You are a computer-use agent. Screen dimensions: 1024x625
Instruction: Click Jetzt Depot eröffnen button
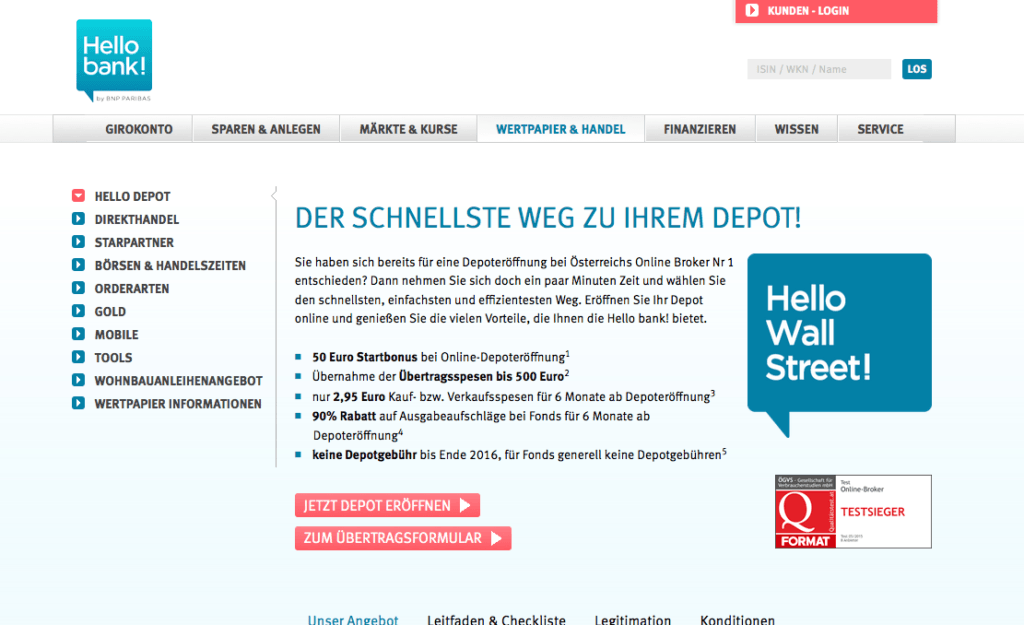tap(387, 505)
